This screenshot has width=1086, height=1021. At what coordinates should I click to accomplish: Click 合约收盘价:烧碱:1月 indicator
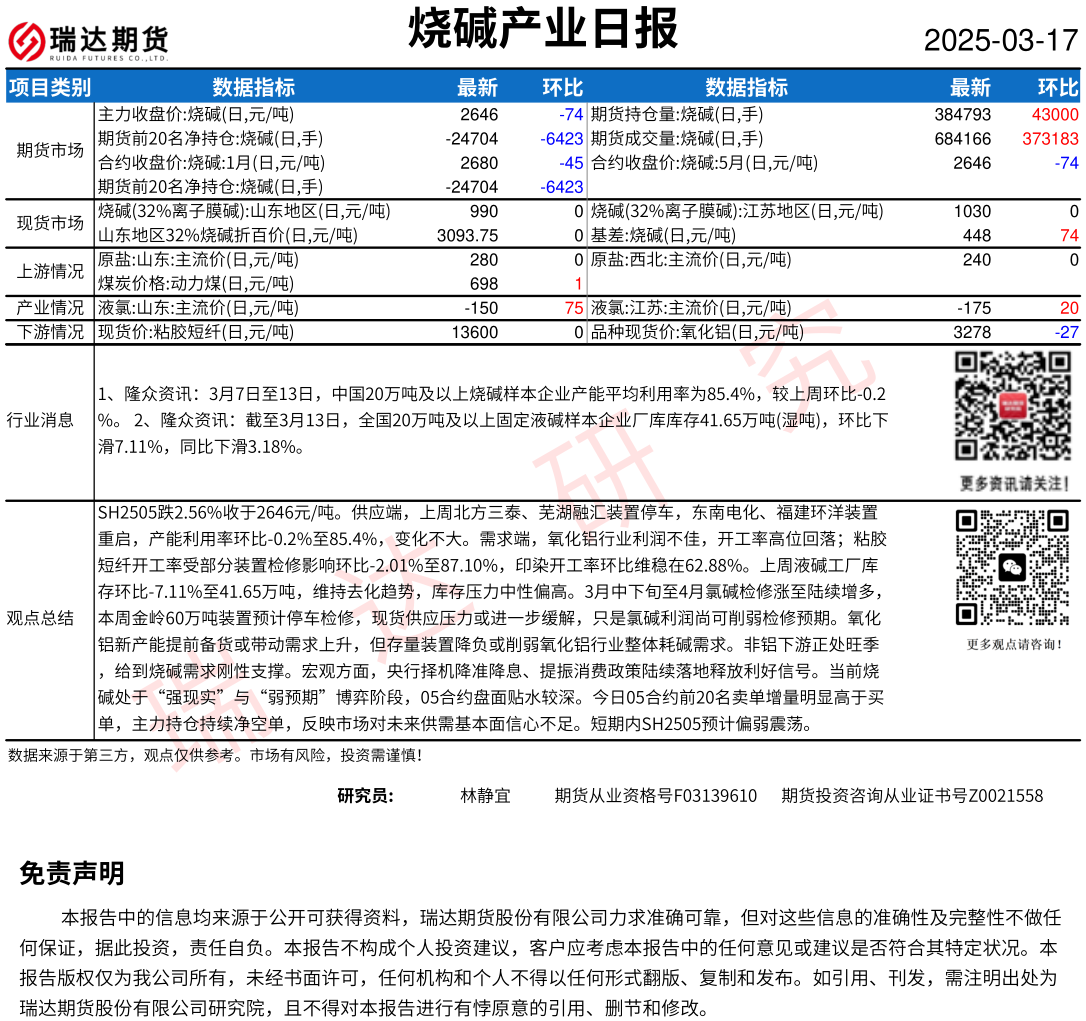[211, 163]
